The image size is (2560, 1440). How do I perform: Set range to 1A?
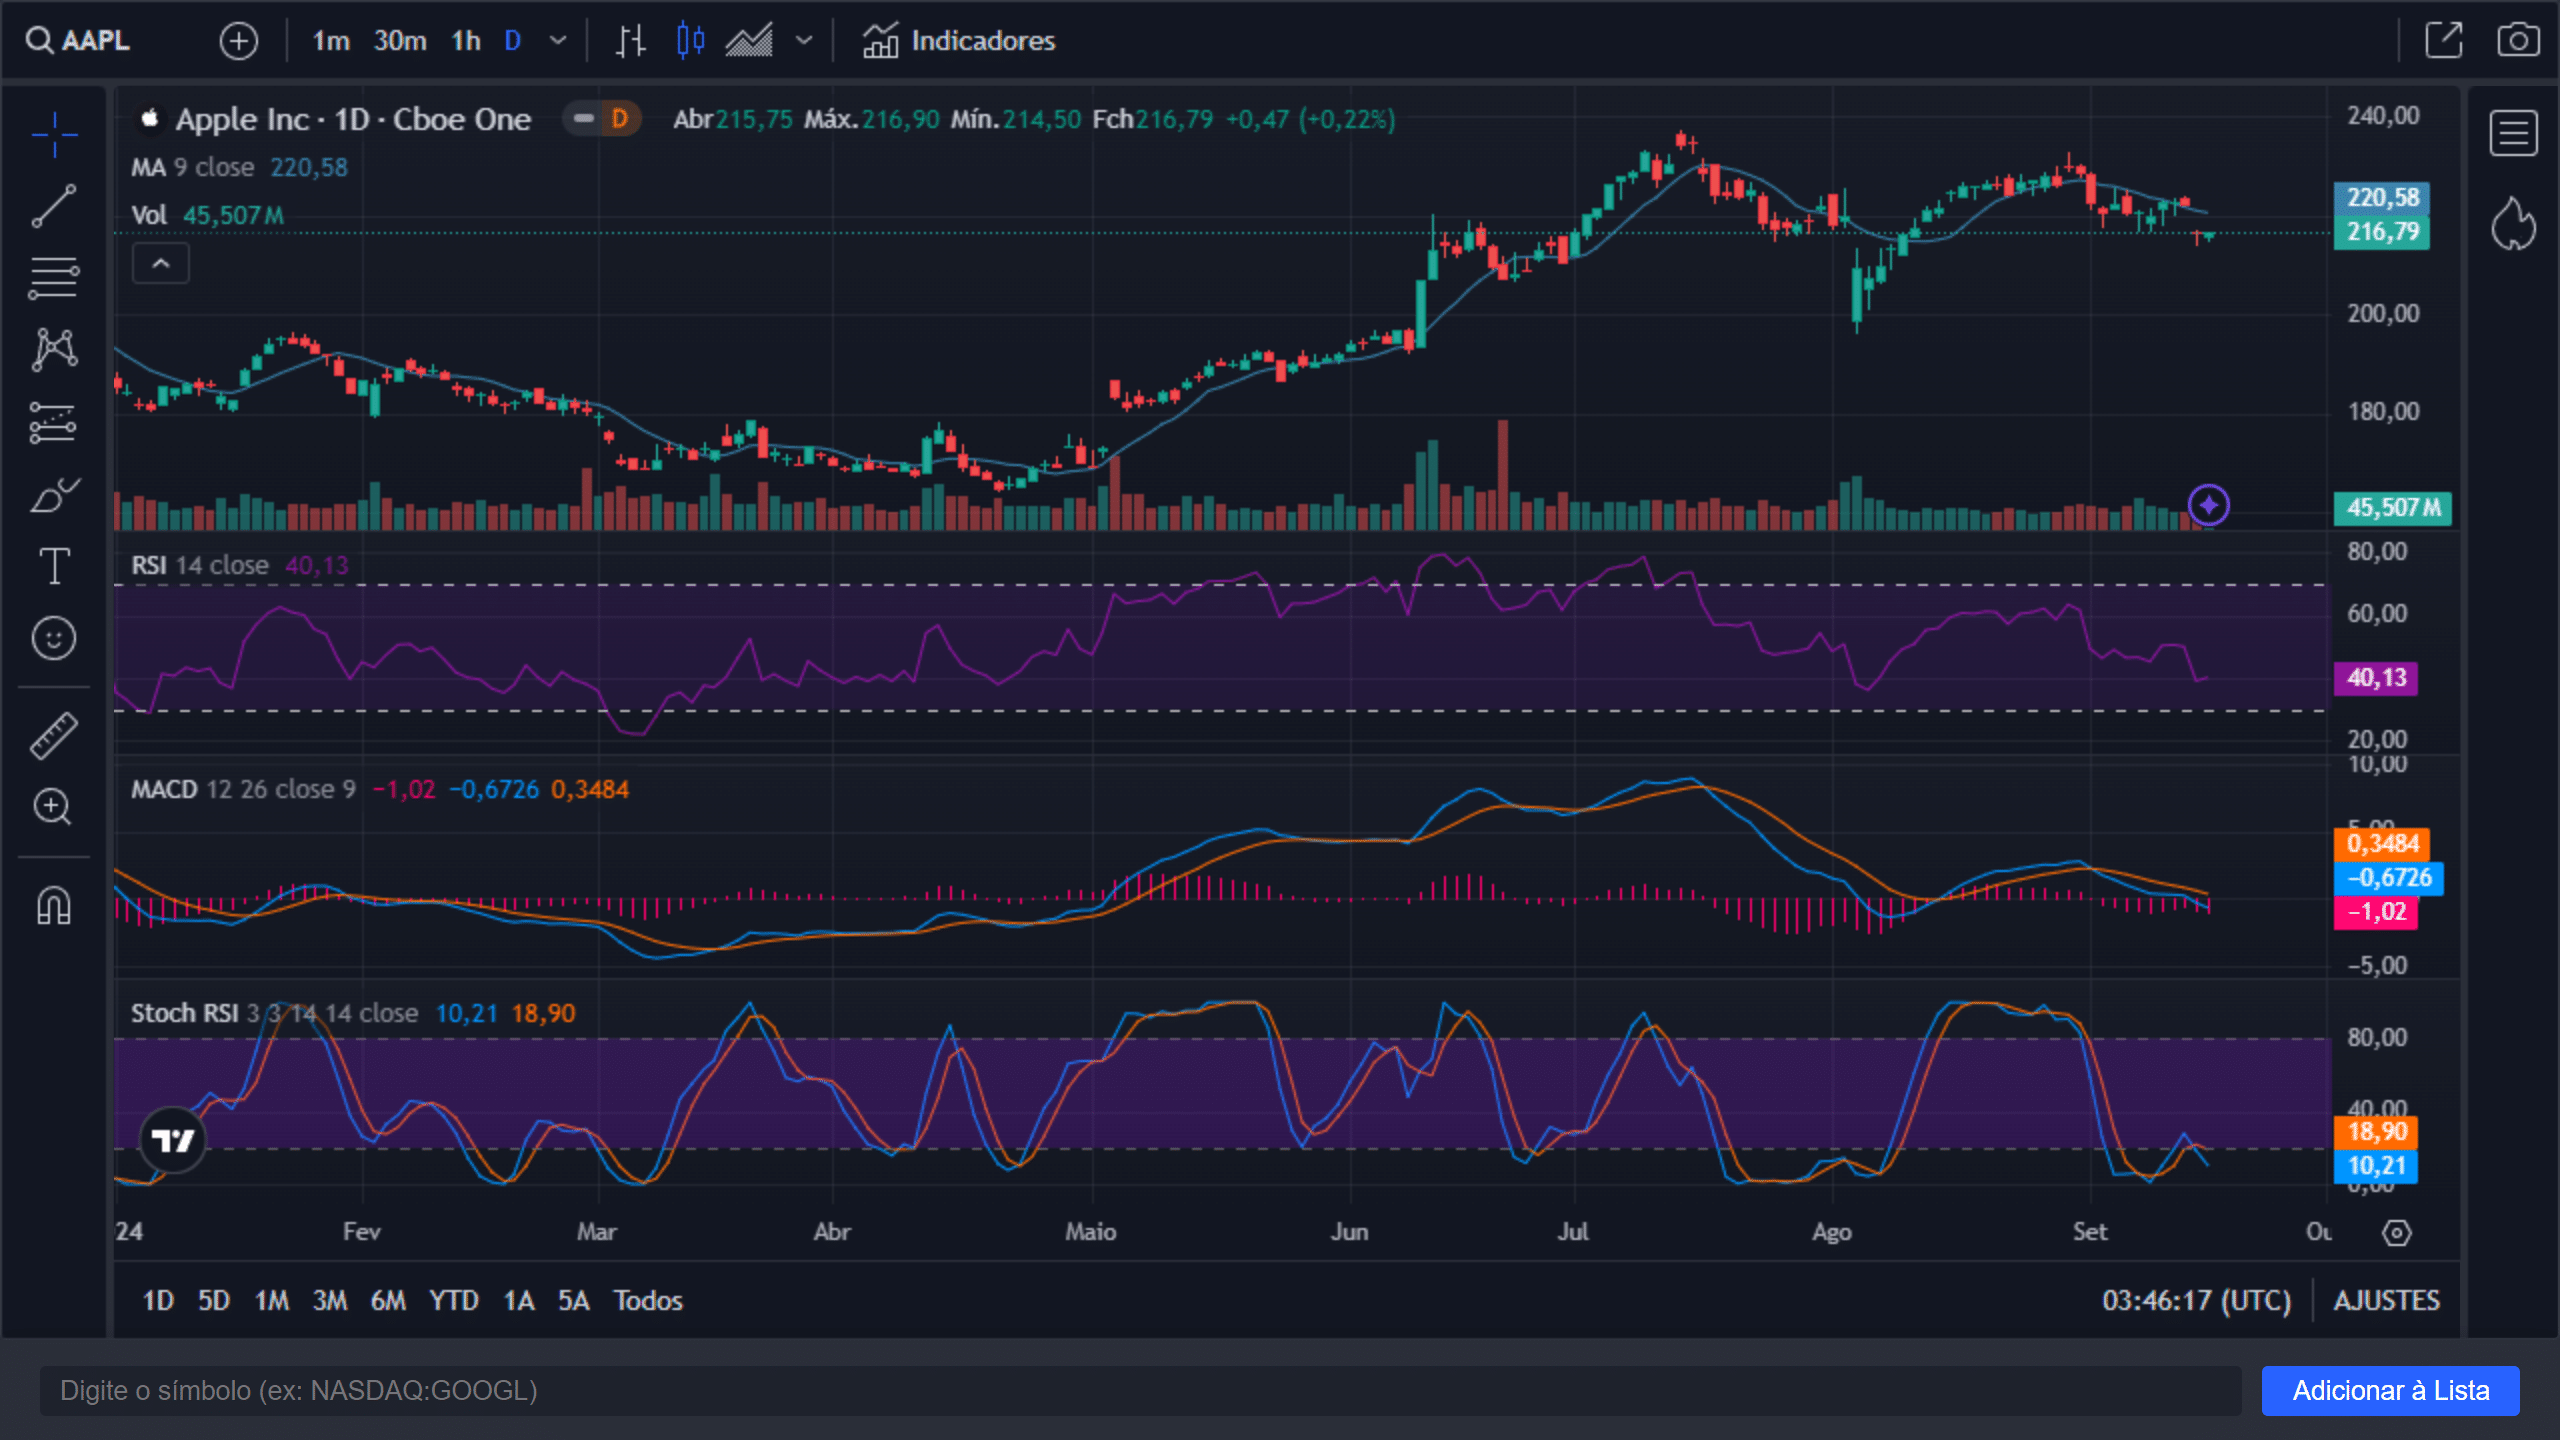click(519, 1301)
